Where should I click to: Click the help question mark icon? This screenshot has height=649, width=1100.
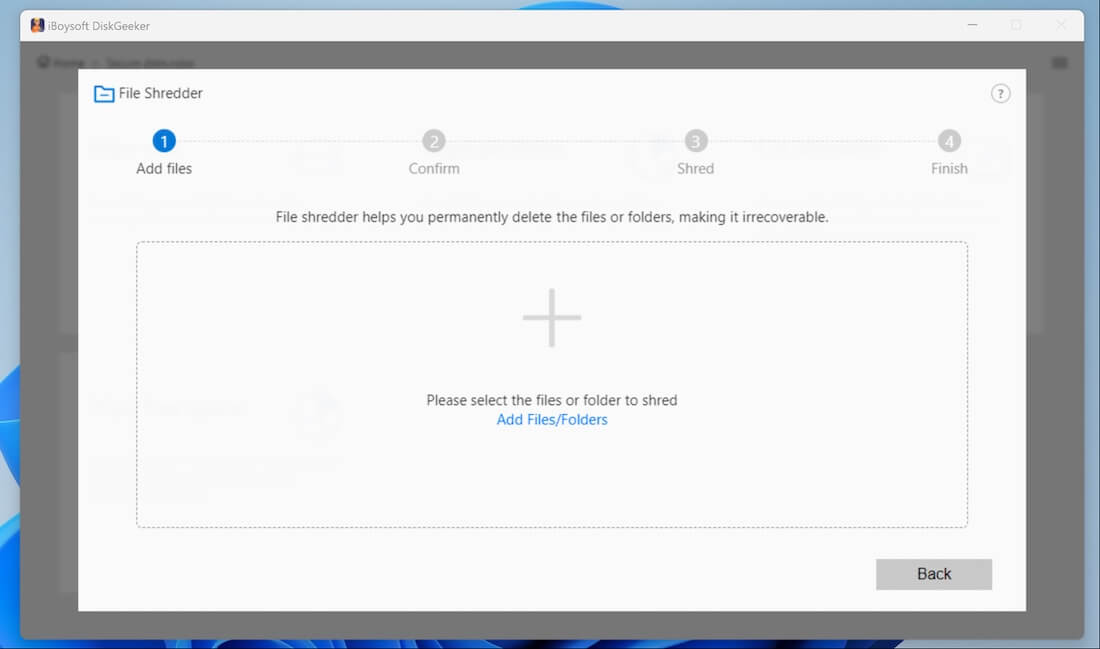click(x=1000, y=93)
